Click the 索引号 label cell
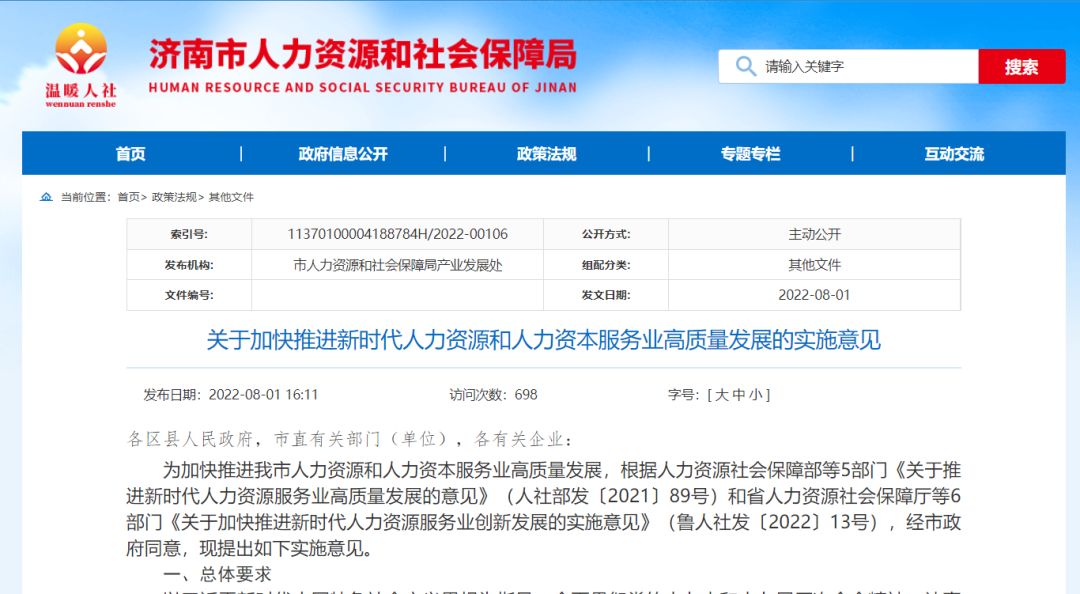Viewport: 1080px width, 594px height. (189, 234)
